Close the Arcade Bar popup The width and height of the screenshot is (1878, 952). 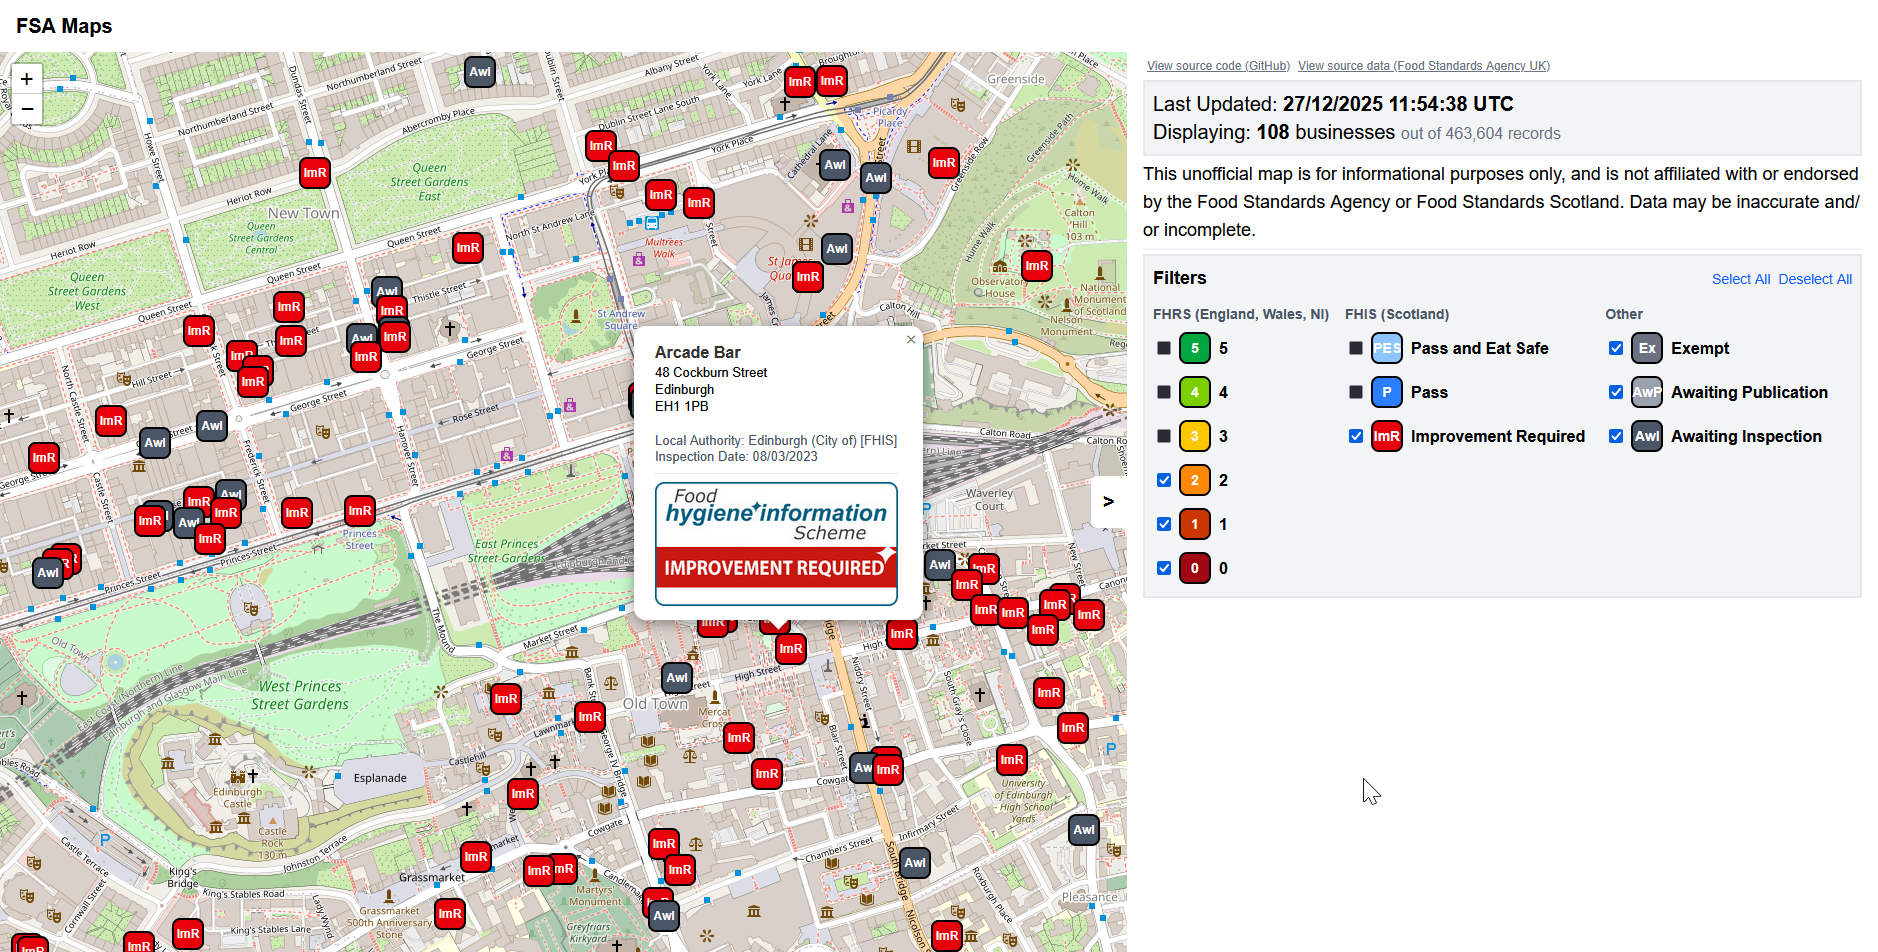click(910, 340)
